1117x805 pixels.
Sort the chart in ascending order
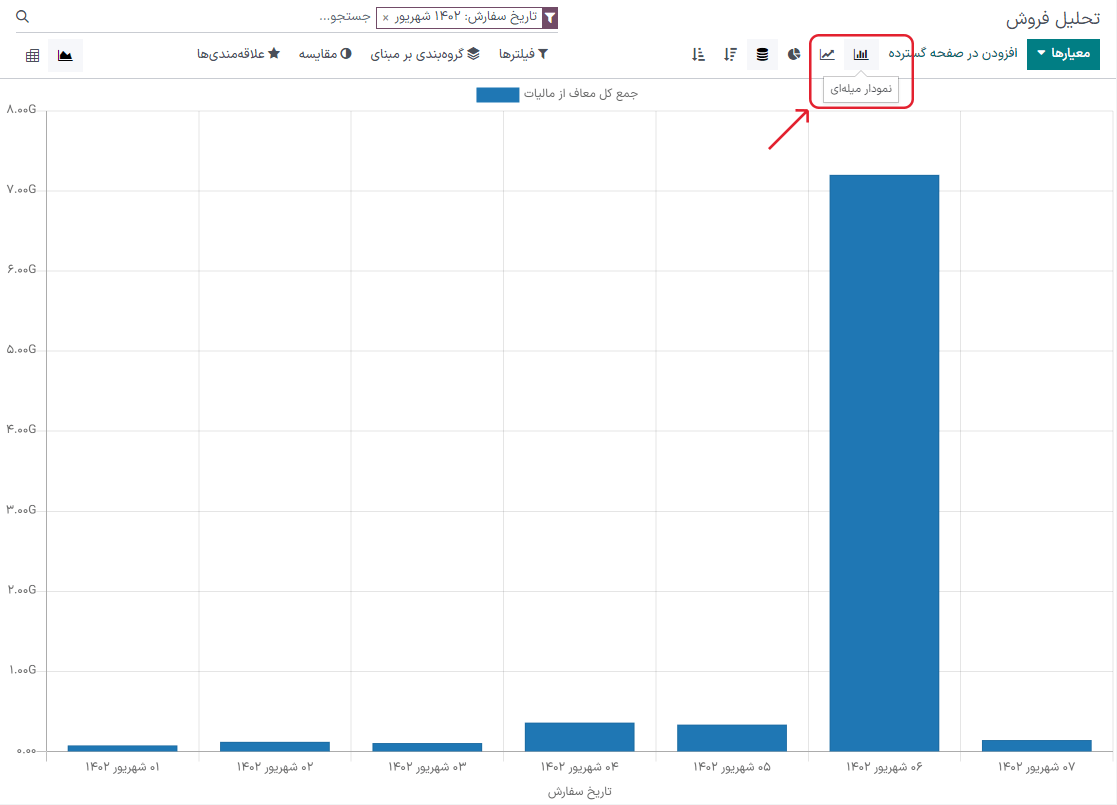(699, 54)
